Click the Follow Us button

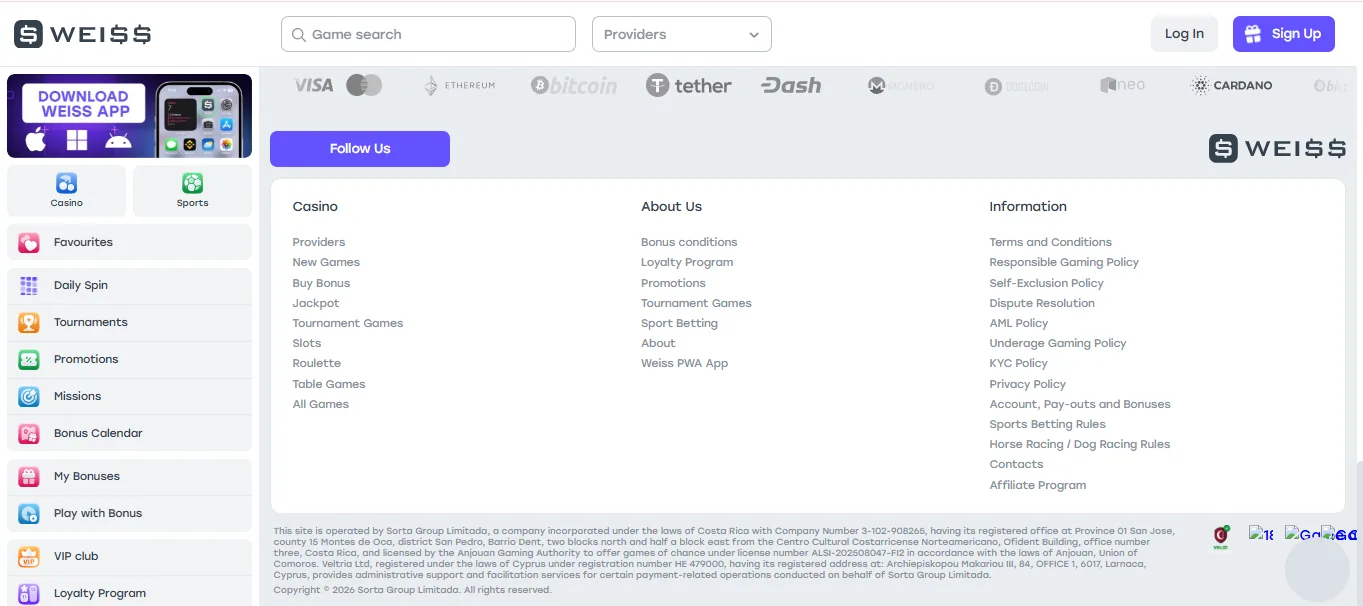click(360, 149)
